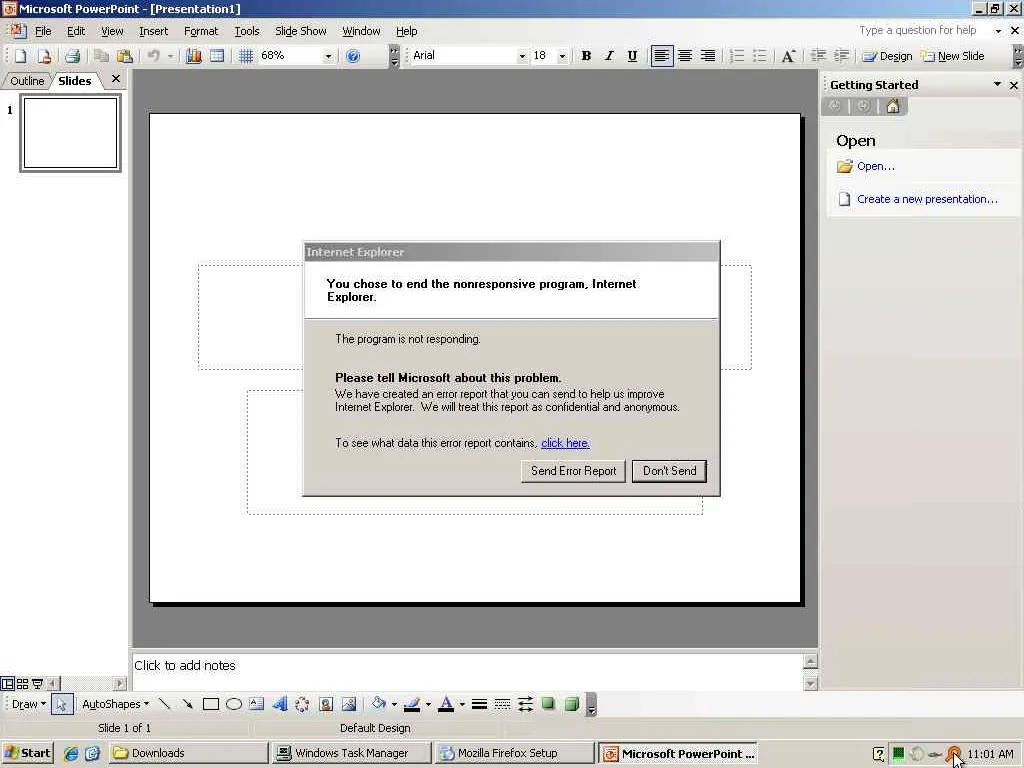Click the Increase Font Size icon
Screen dimensions: 1024x768
pos(788,56)
